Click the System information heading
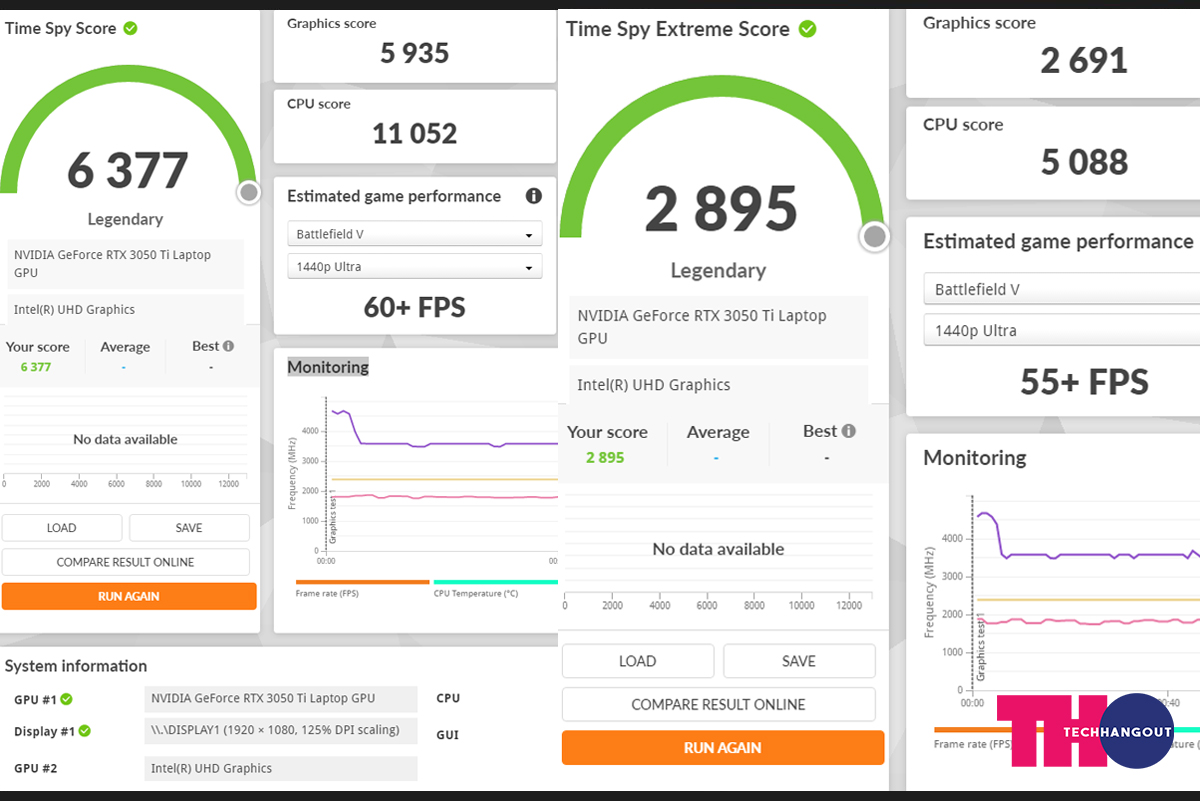The width and height of the screenshot is (1200, 801). 76,666
